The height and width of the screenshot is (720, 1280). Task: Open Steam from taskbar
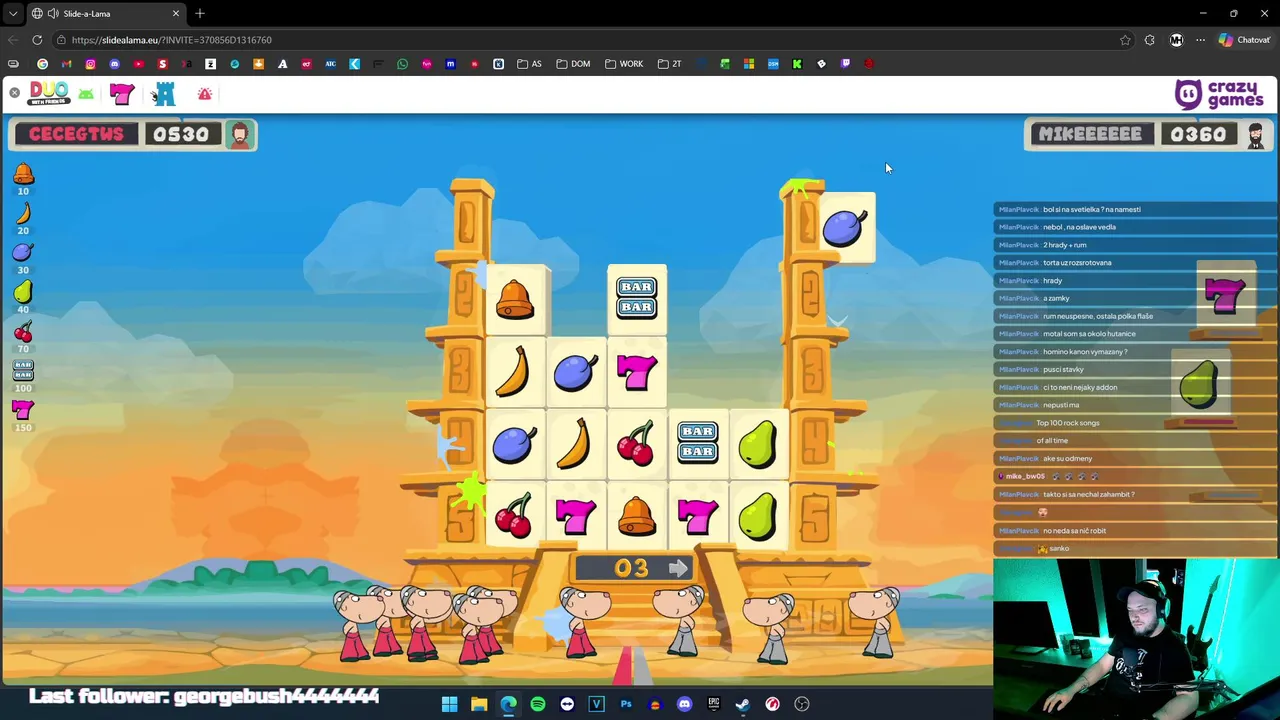[743, 704]
